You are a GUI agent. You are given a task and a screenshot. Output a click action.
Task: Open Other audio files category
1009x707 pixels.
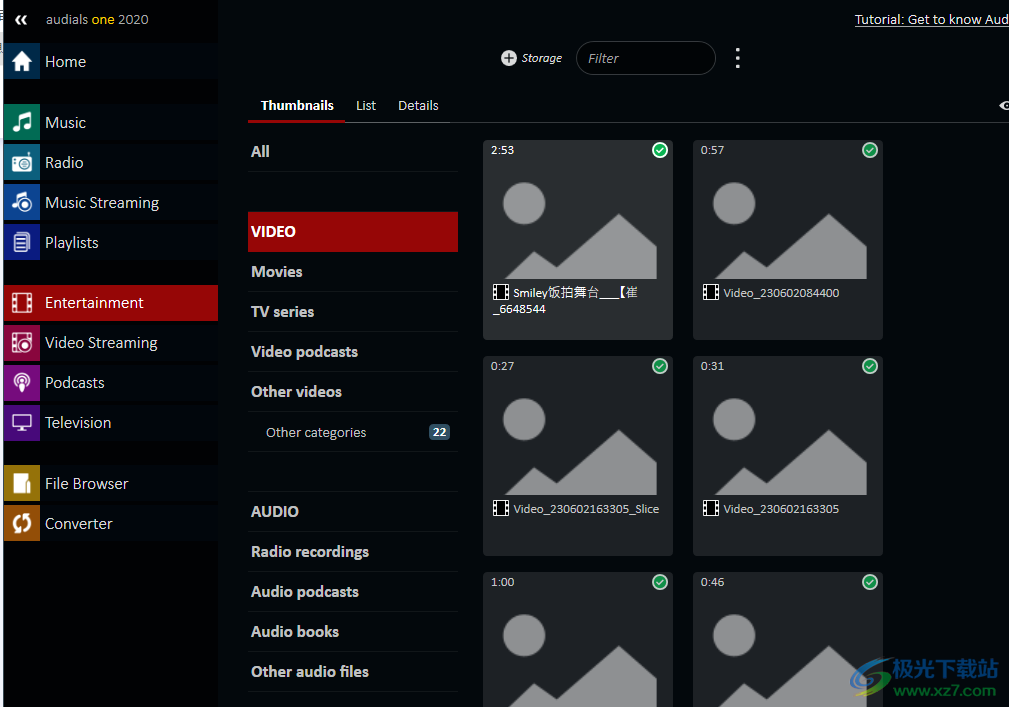click(353, 671)
